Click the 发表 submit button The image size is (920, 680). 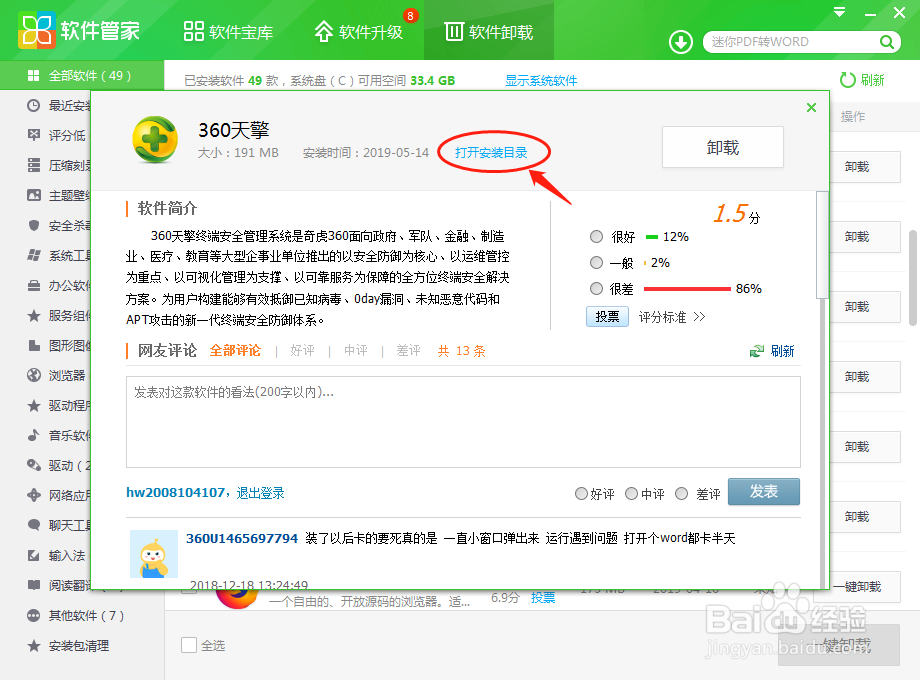[763, 492]
